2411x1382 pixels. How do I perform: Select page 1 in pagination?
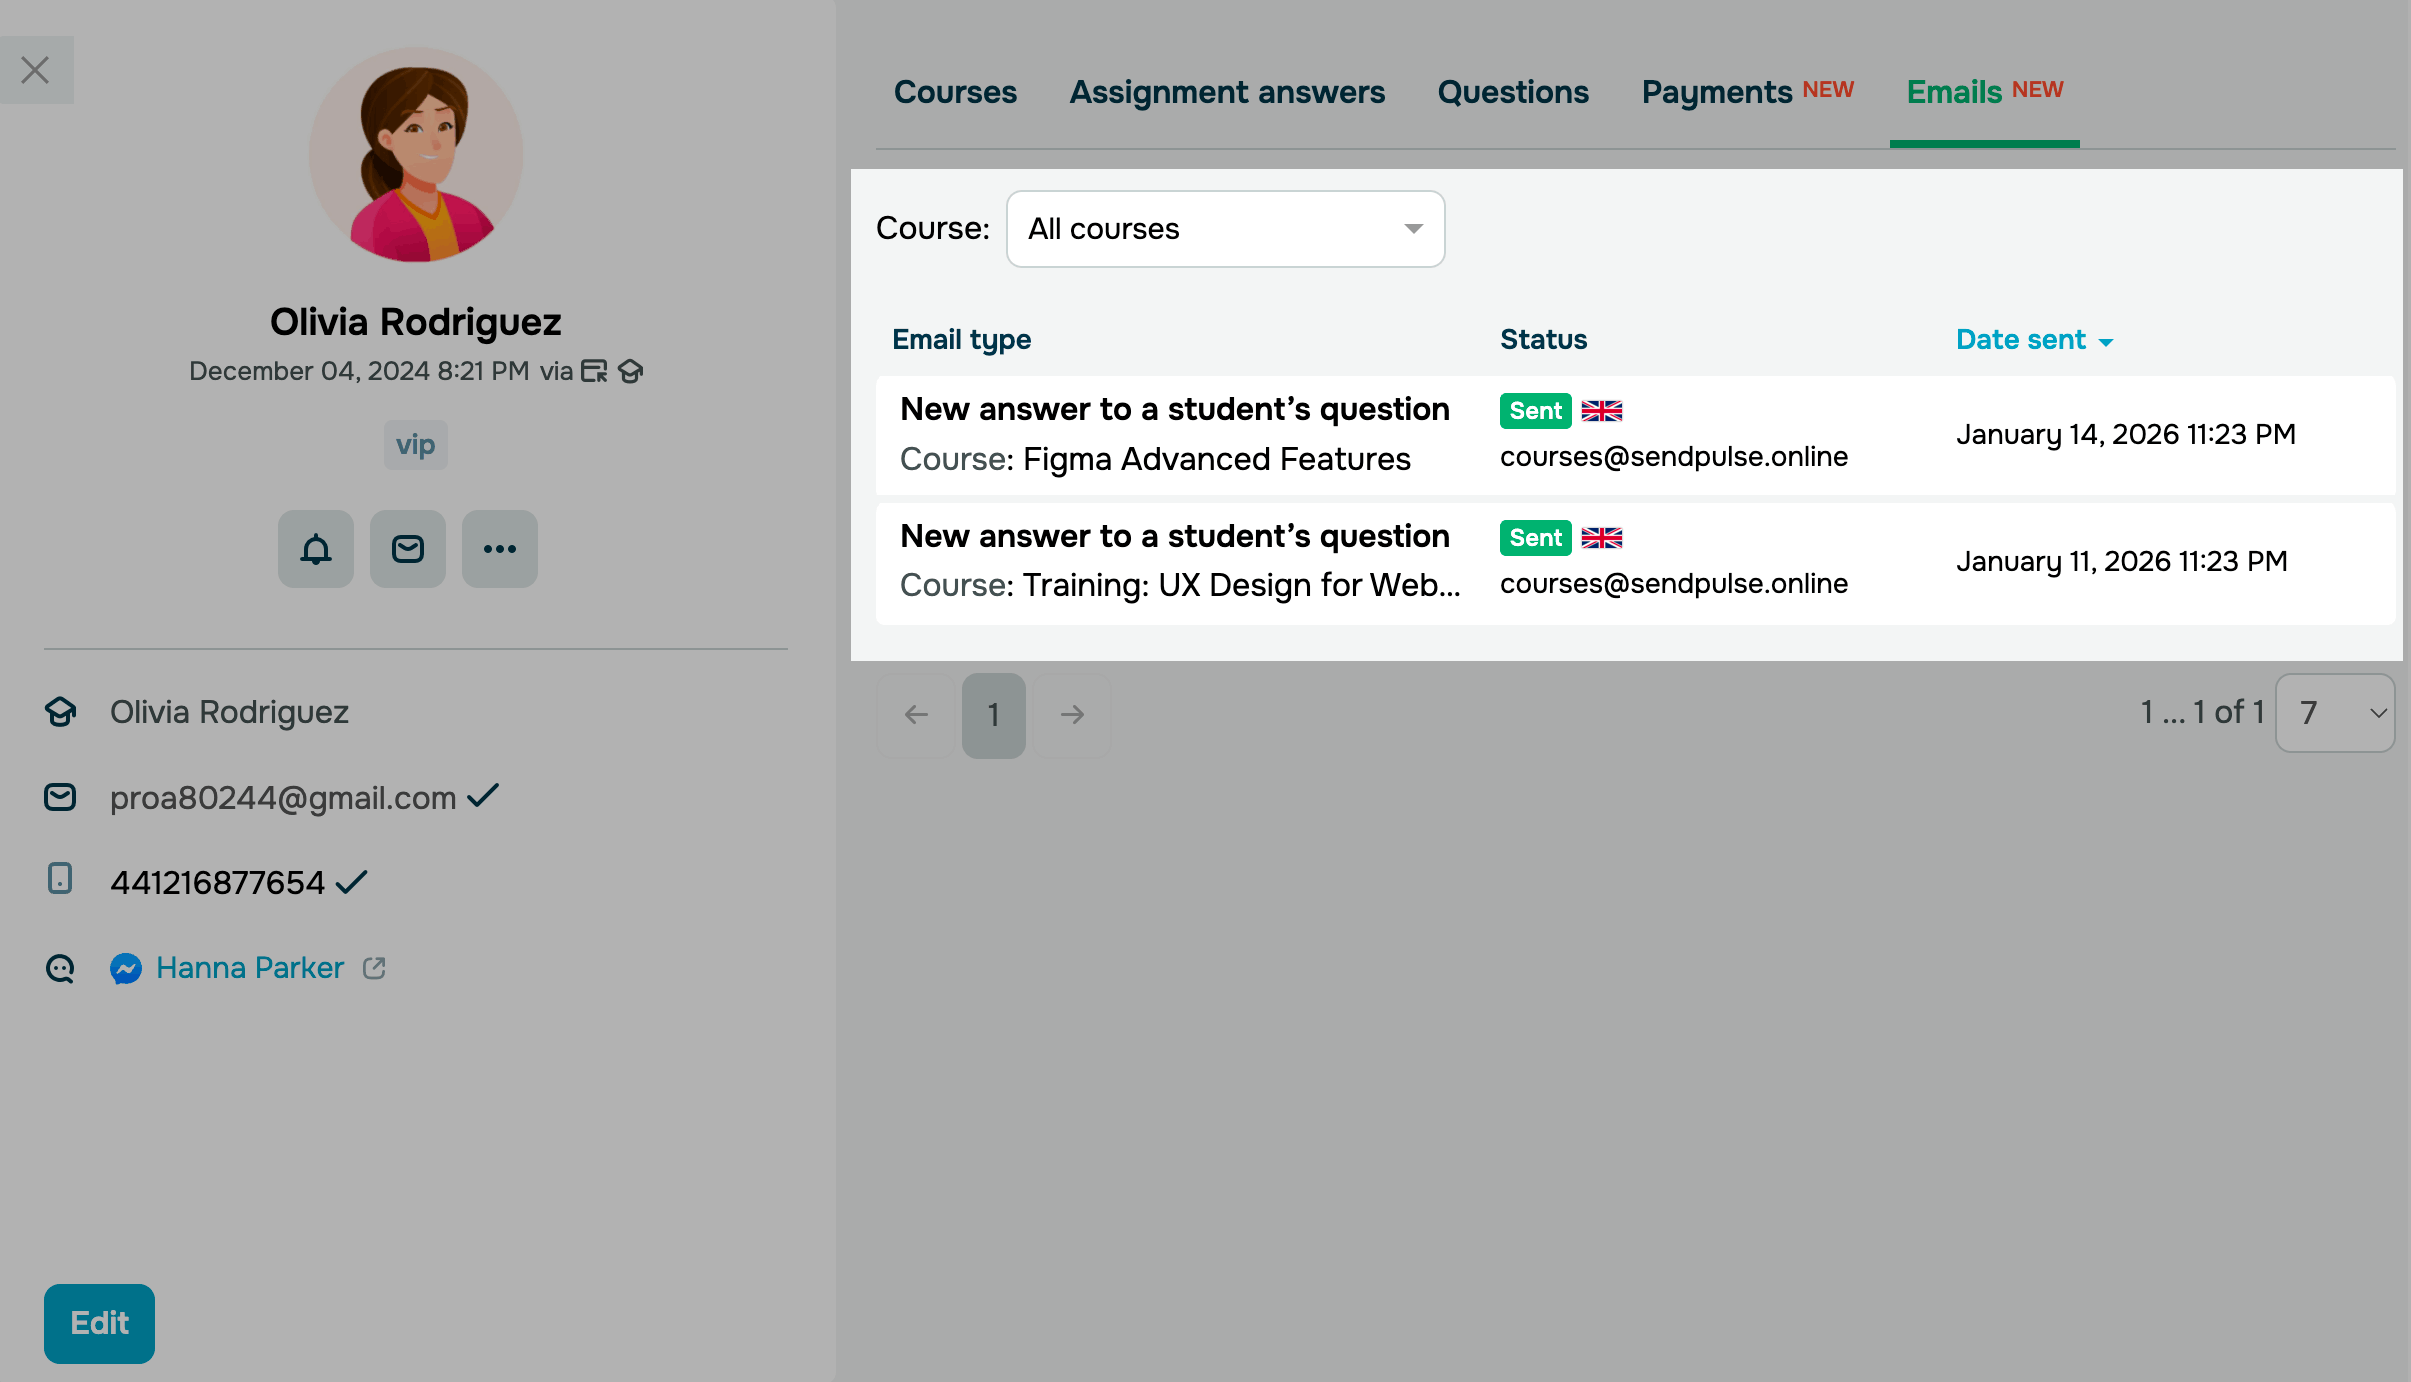coord(993,715)
